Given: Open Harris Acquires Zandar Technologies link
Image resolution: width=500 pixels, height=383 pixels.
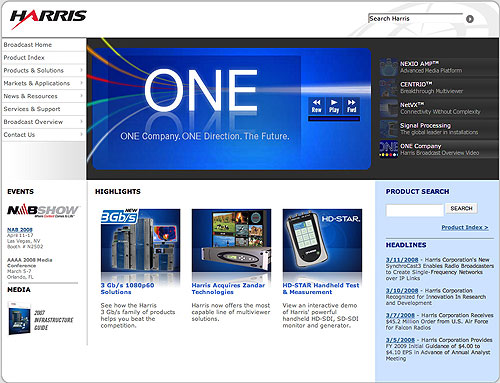Looking at the screenshot, I should coord(228,289).
